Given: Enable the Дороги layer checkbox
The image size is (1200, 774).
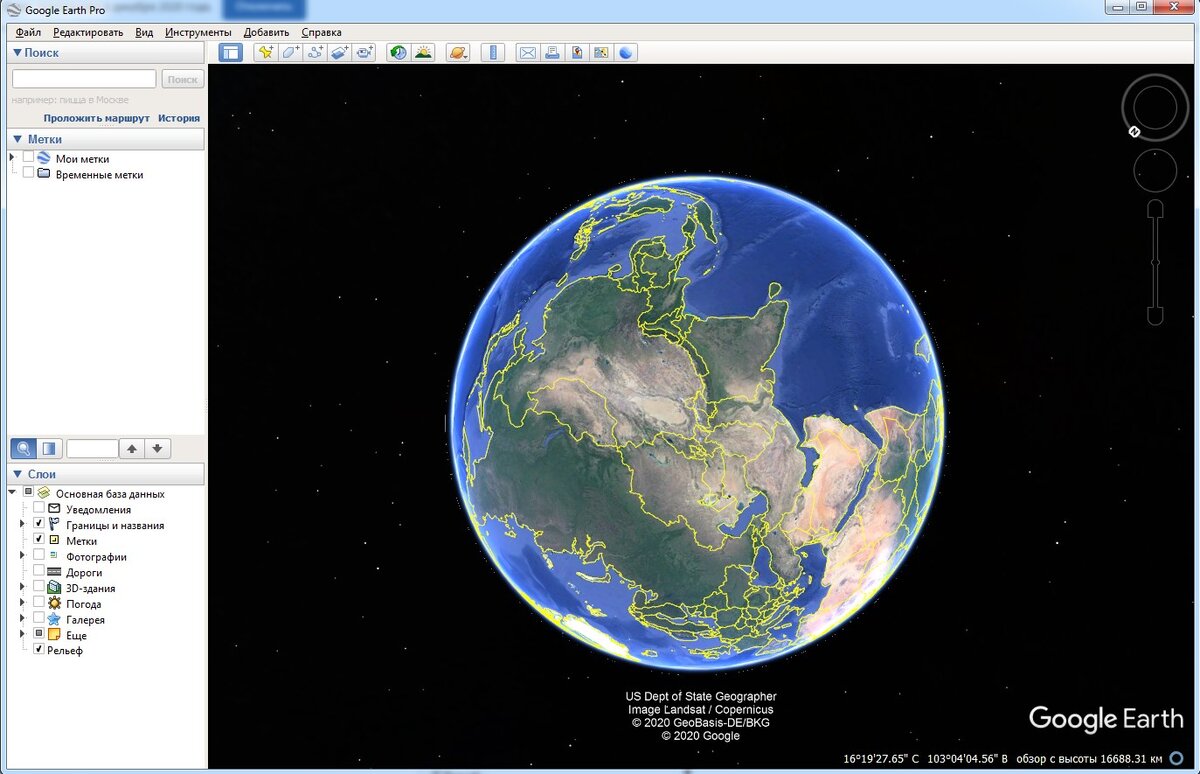Looking at the screenshot, I should (39, 571).
